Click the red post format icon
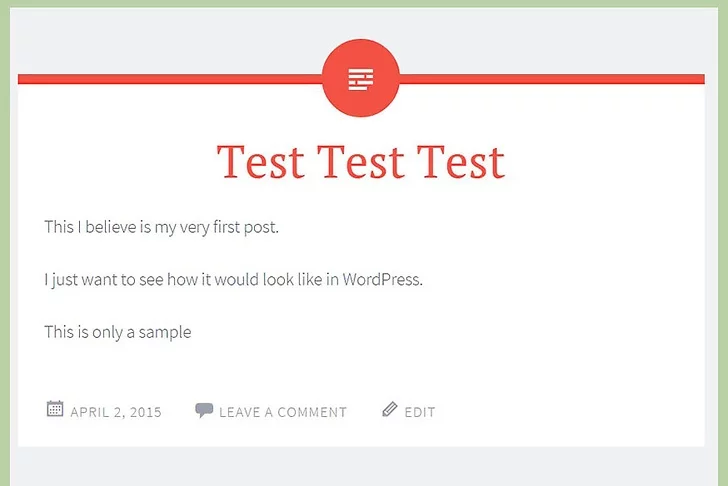 [361, 79]
